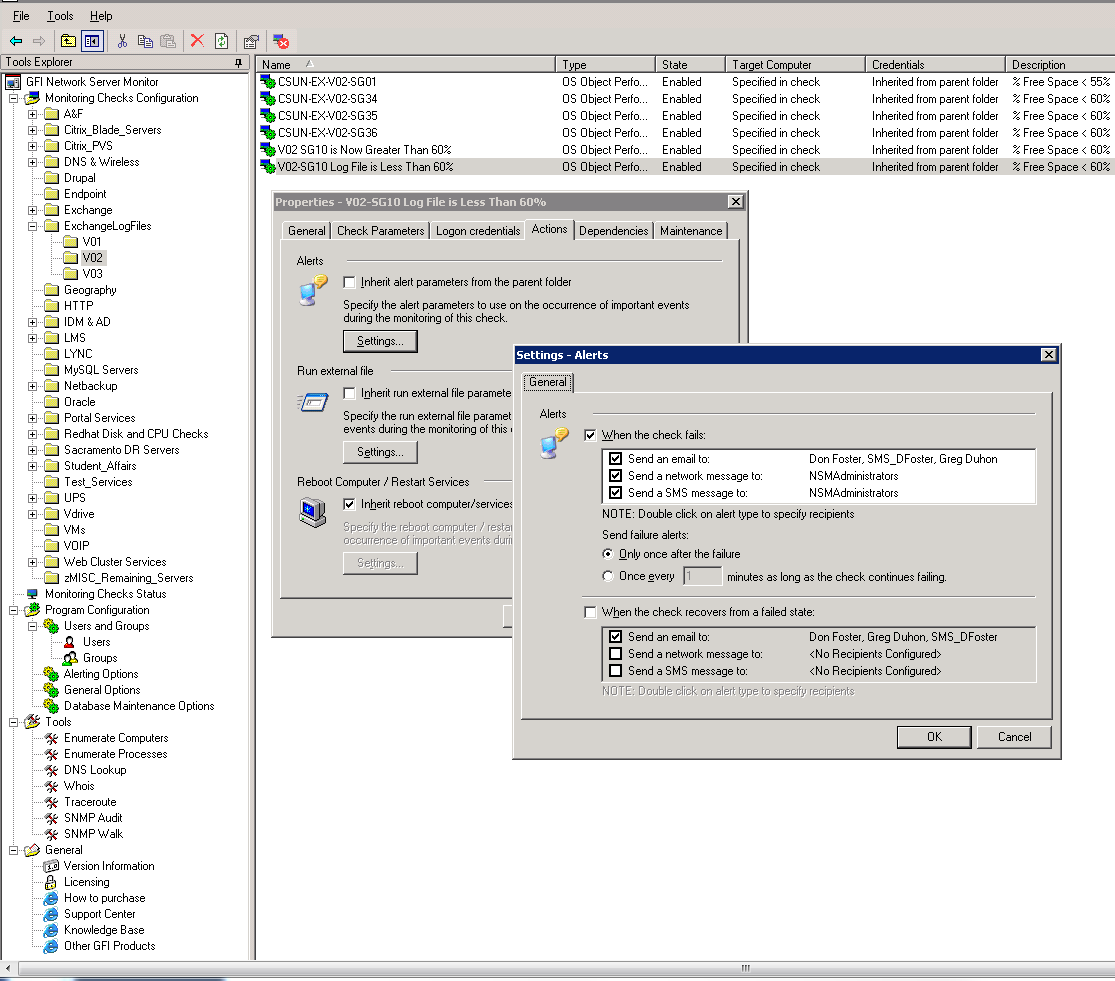The image size is (1115, 981).
Task: Click the Back arrow toolbar icon
Action: click(x=16, y=41)
